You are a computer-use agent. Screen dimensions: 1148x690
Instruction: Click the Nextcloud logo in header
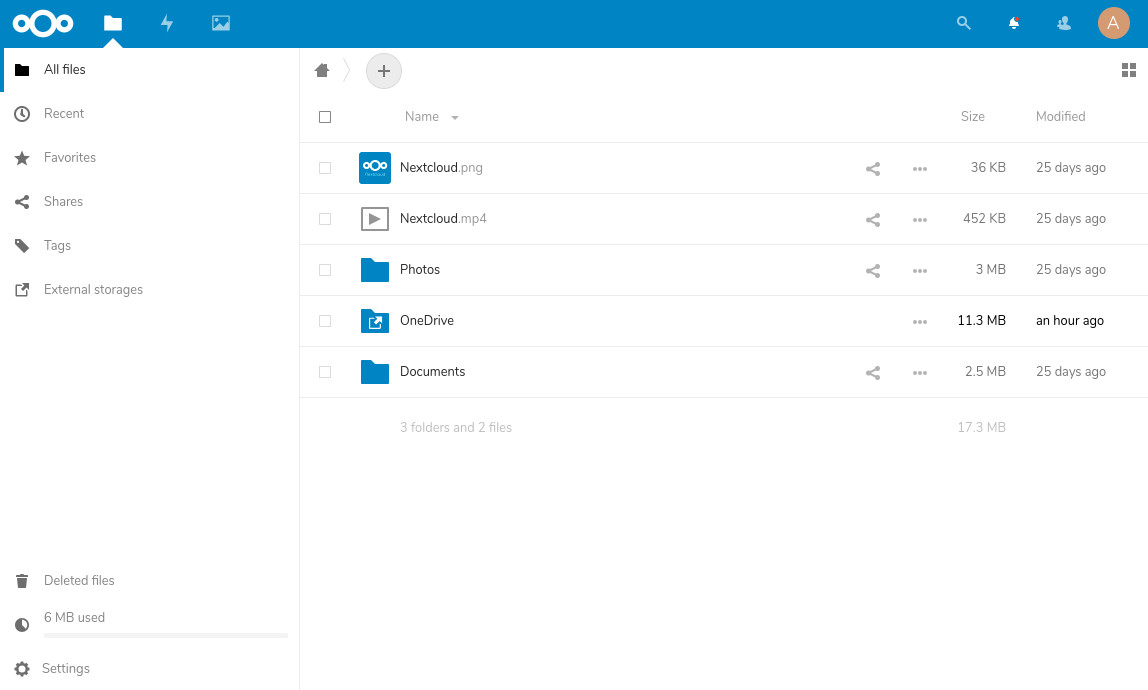(43, 23)
